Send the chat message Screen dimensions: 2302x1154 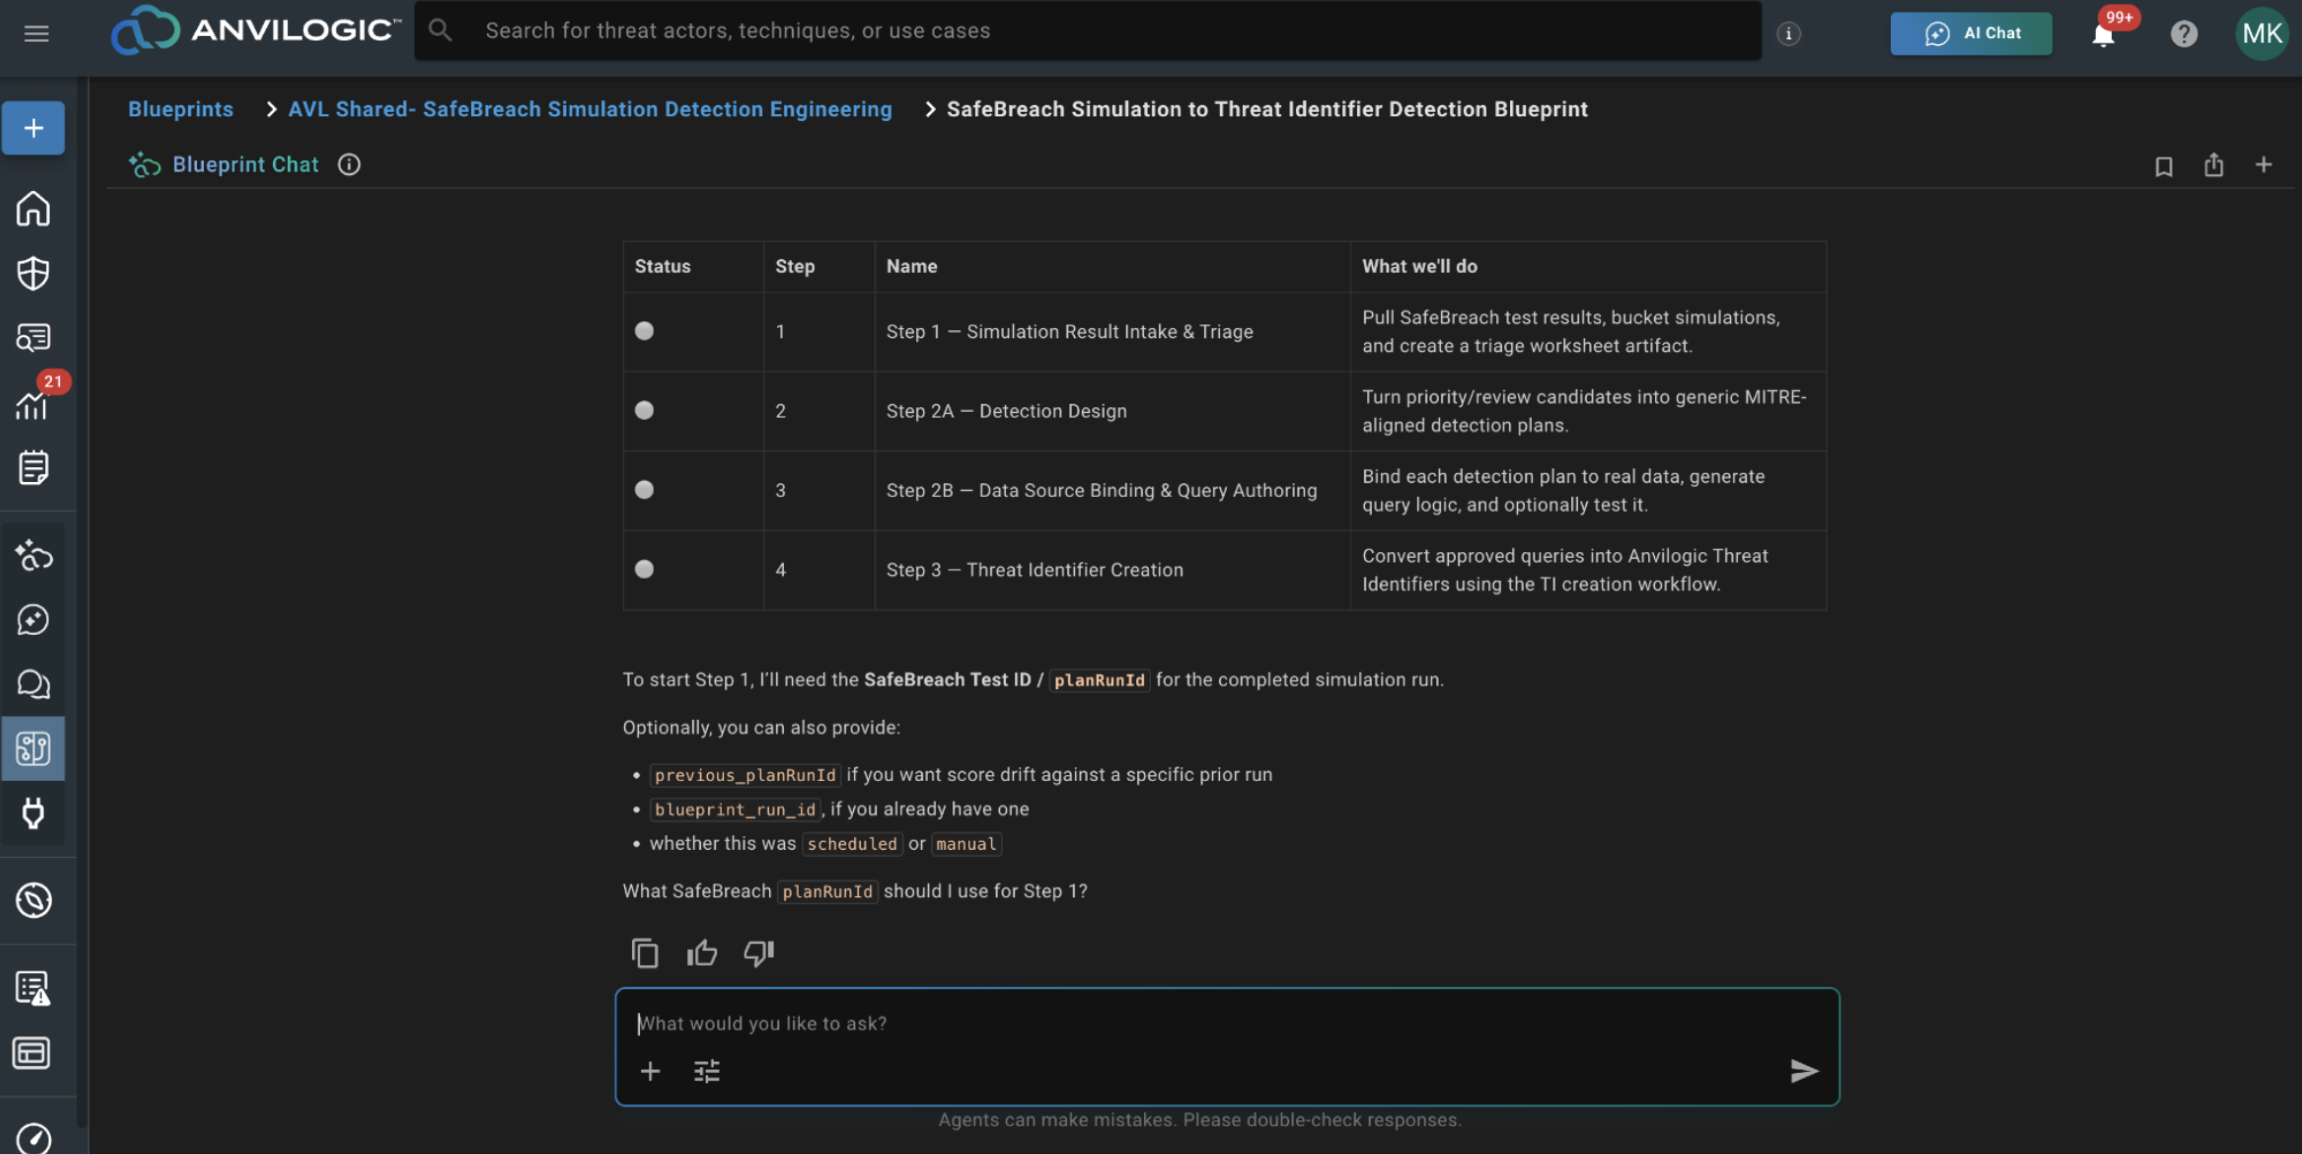coord(1803,1071)
